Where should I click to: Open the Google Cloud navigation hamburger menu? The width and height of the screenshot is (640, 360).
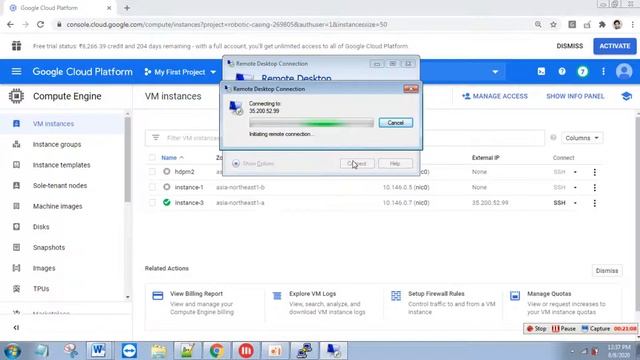tap(16, 72)
